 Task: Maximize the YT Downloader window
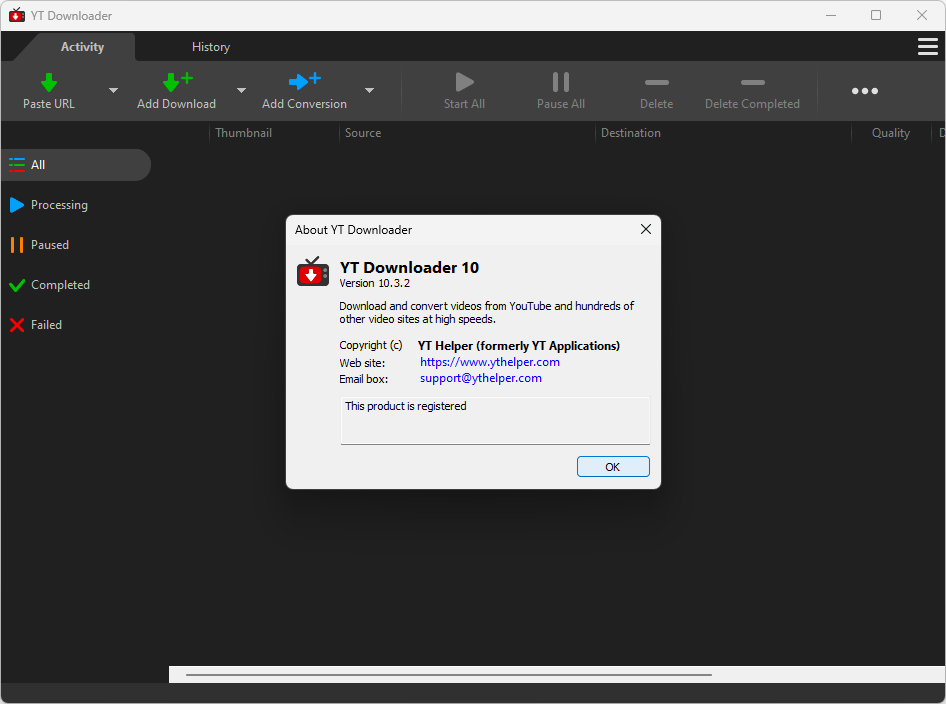876,15
